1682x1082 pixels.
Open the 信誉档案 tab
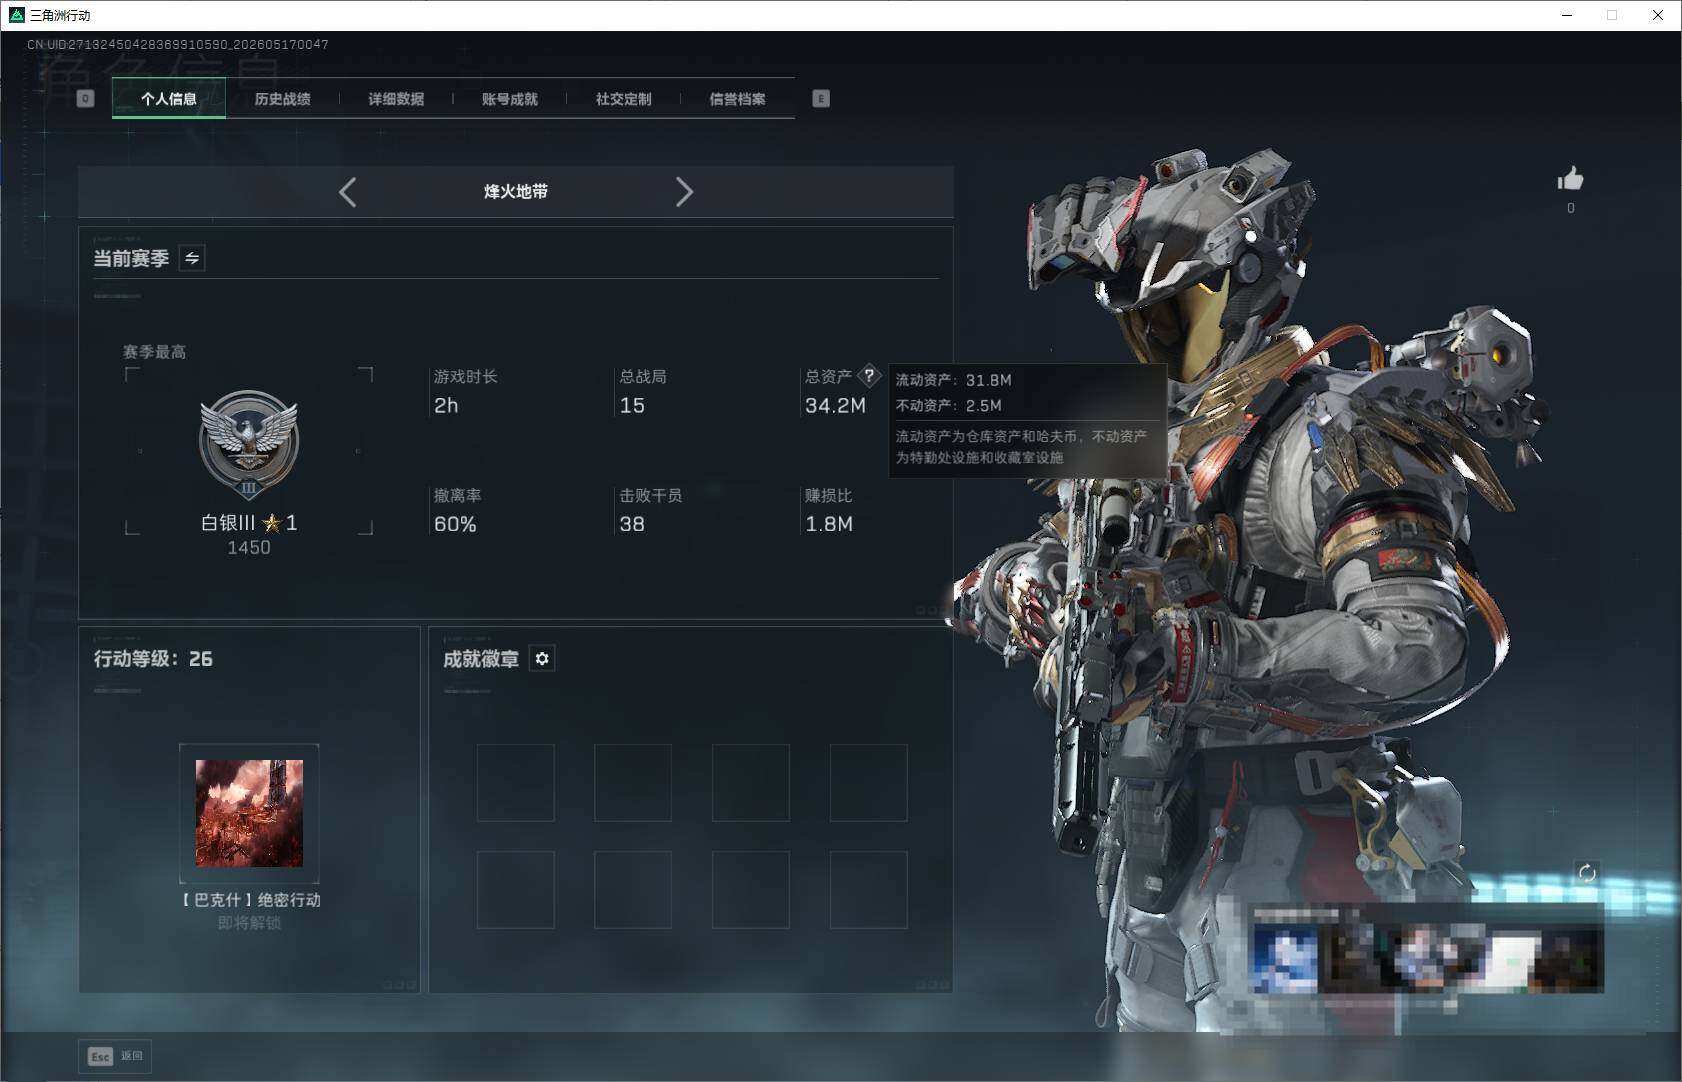point(738,99)
